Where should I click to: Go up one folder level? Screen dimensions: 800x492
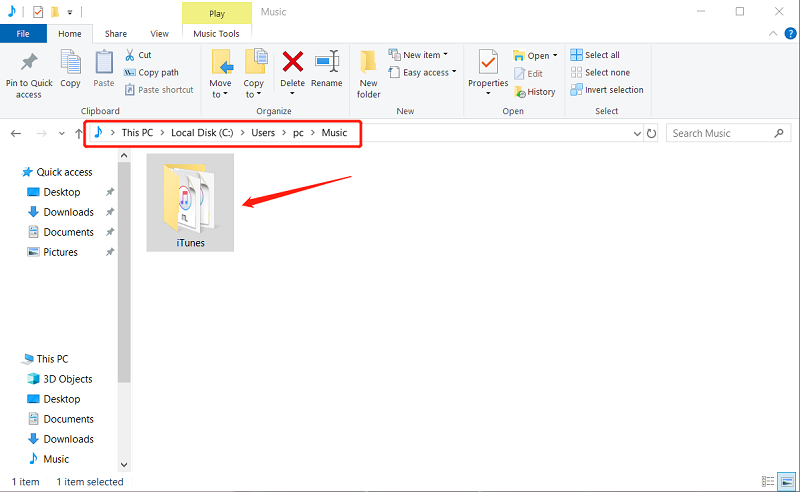tap(79, 134)
